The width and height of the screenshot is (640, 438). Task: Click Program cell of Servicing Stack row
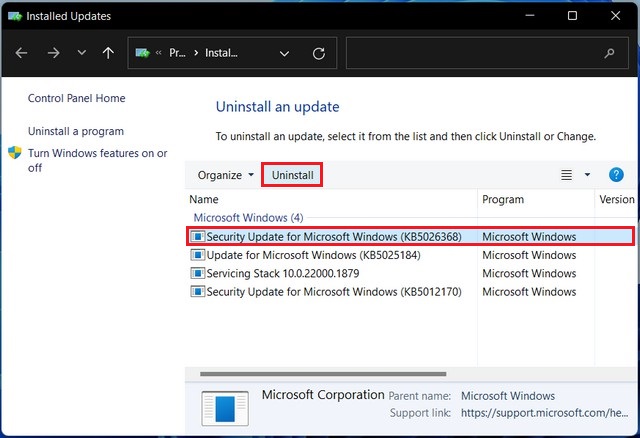tap(529, 273)
